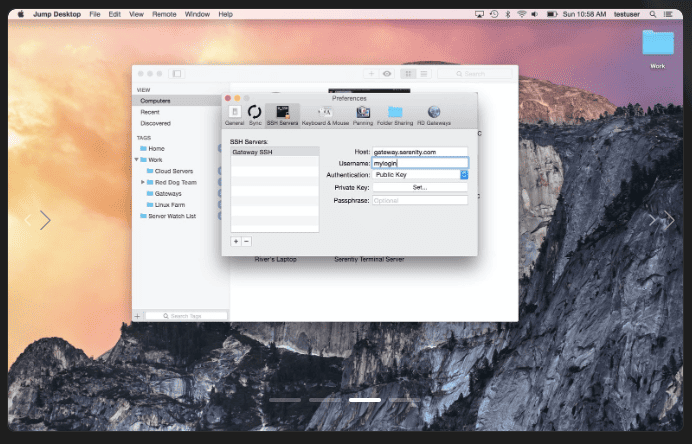The height and width of the screenshot is (444, 692).
Task: Click the Passphrase optional field
Action: [420, 200]
